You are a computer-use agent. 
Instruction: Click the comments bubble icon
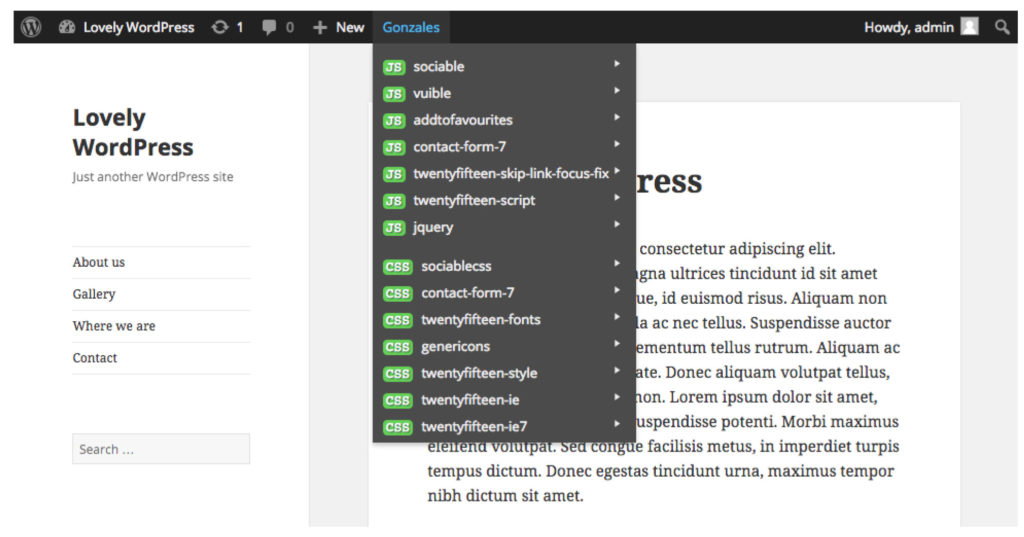(269, 27)
